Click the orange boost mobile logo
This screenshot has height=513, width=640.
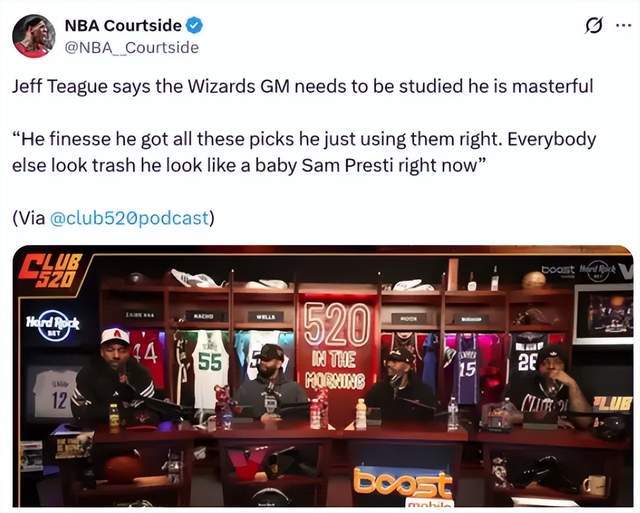click(403, 482)
